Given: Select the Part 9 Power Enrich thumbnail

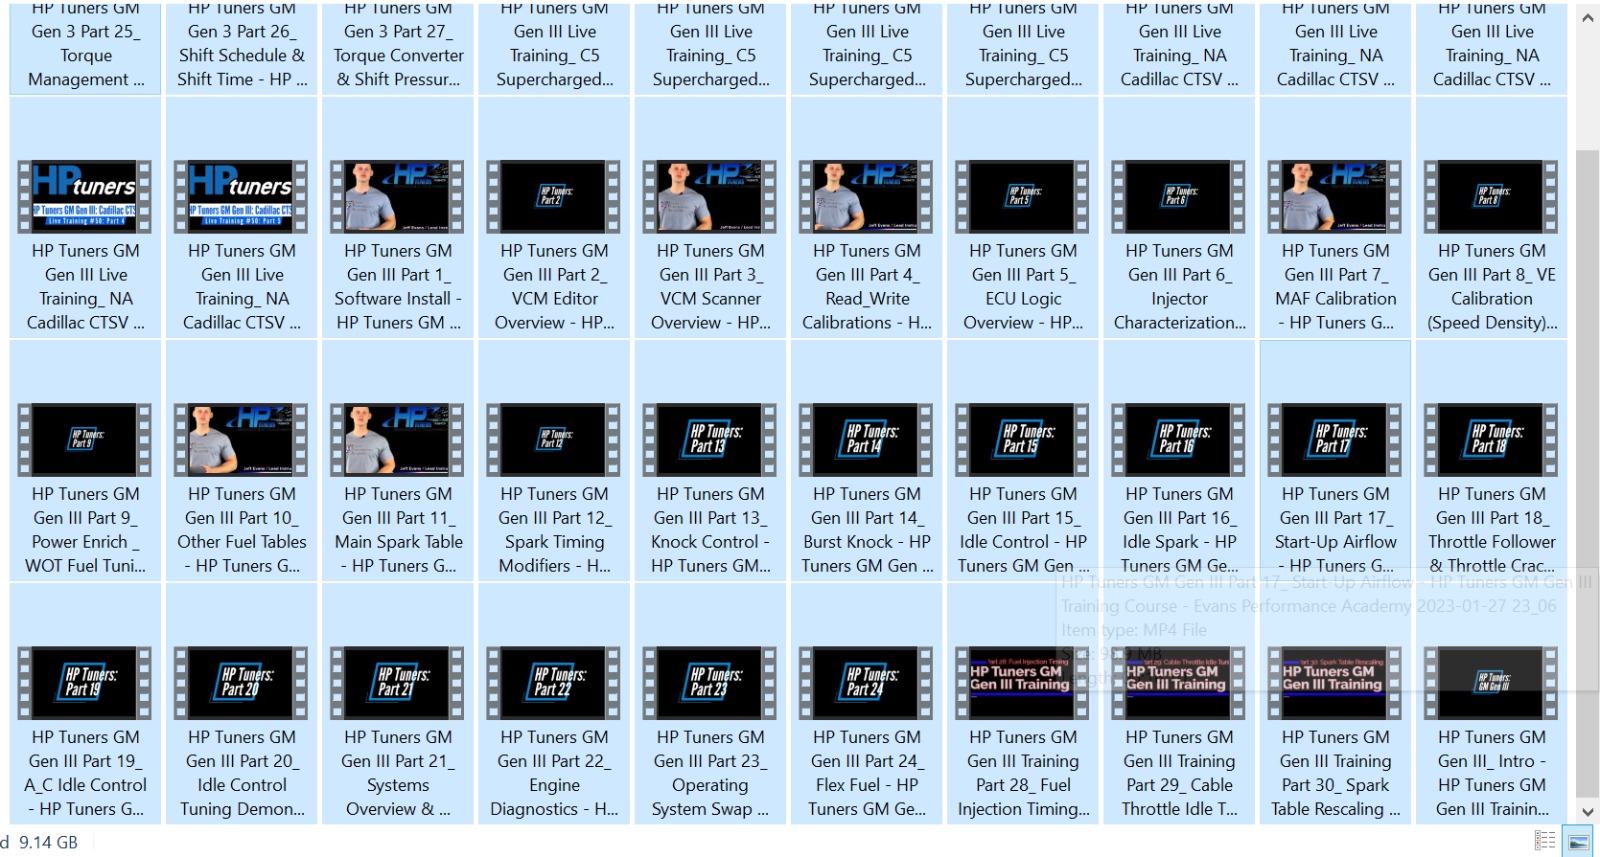Looking at the screenshot, I should [x=85, y=440].
